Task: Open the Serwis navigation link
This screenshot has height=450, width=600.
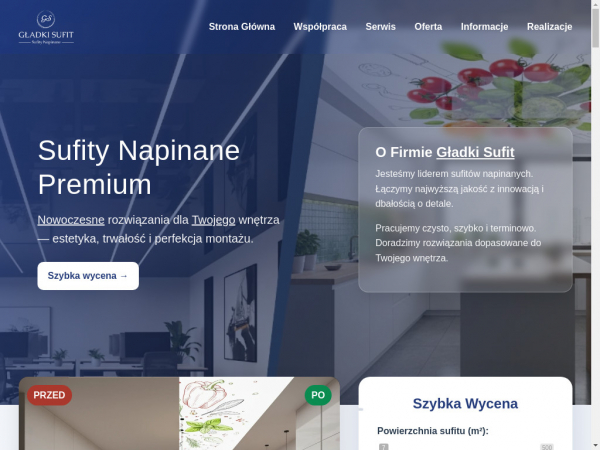Action: tap(380, 27)
